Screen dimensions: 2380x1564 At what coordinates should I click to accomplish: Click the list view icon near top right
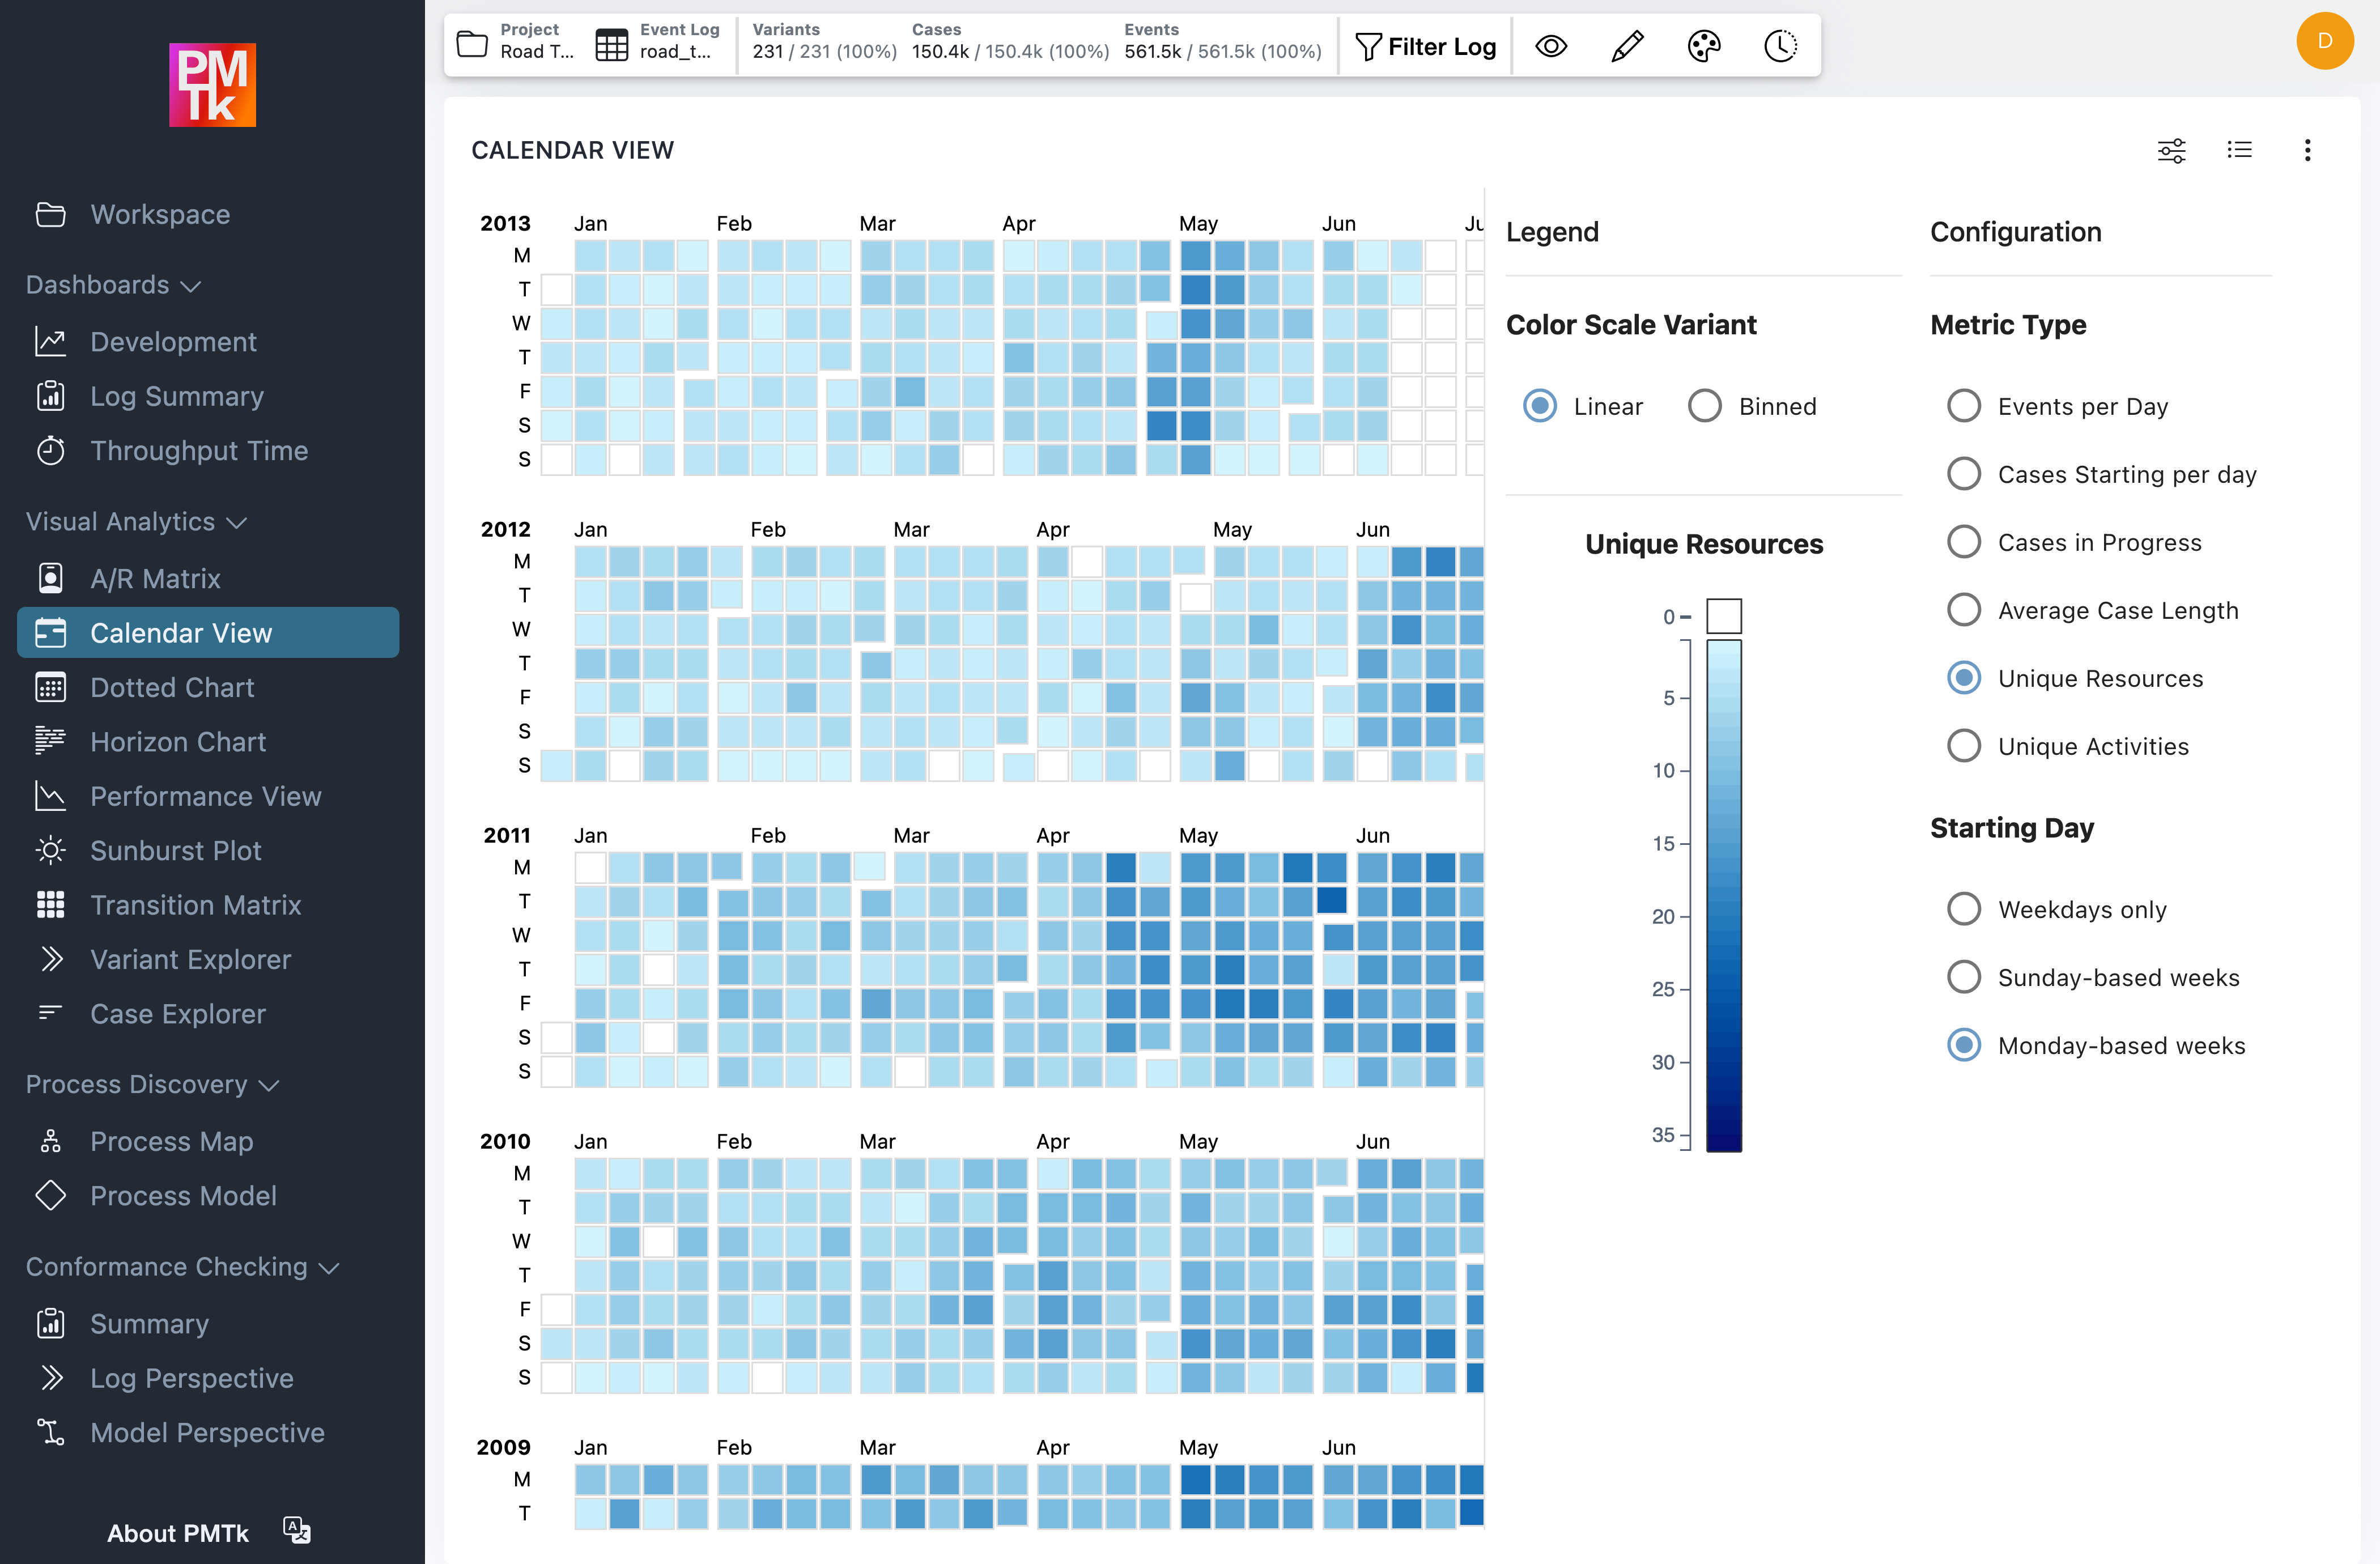(2240, 149)
